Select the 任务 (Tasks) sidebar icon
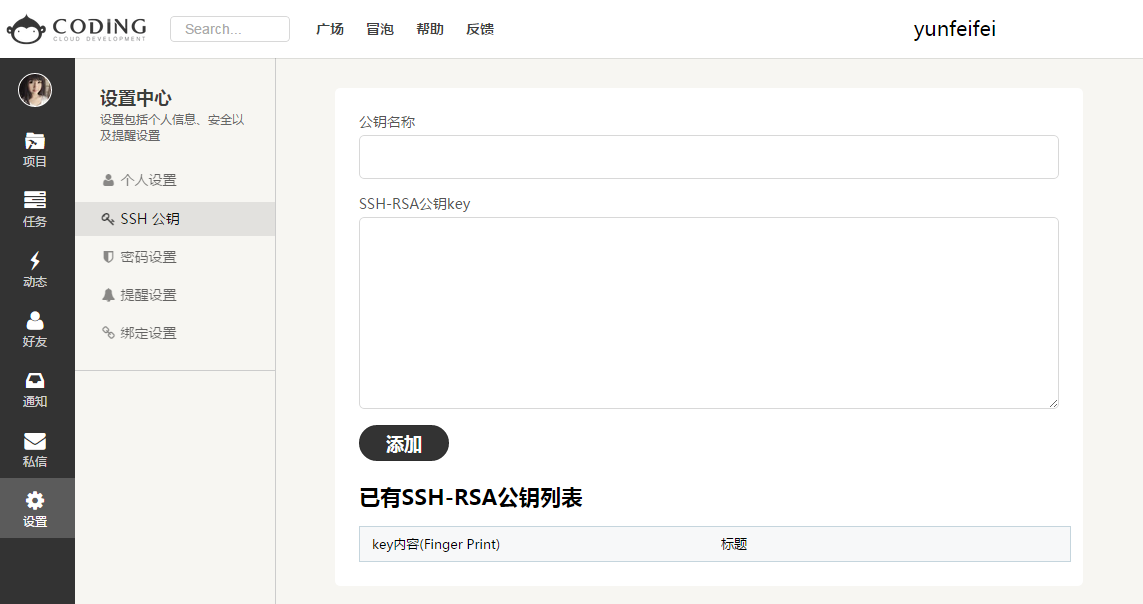 35,208
